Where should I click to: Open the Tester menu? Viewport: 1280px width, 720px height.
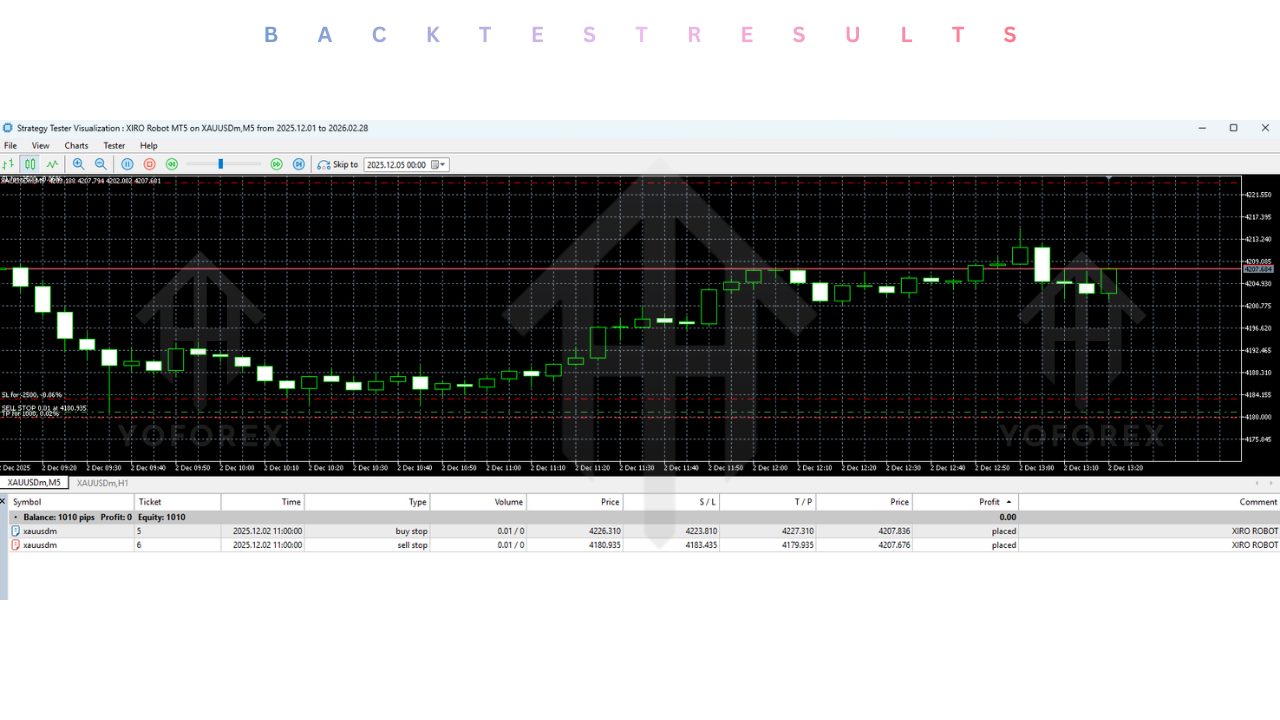coord(114,146)
